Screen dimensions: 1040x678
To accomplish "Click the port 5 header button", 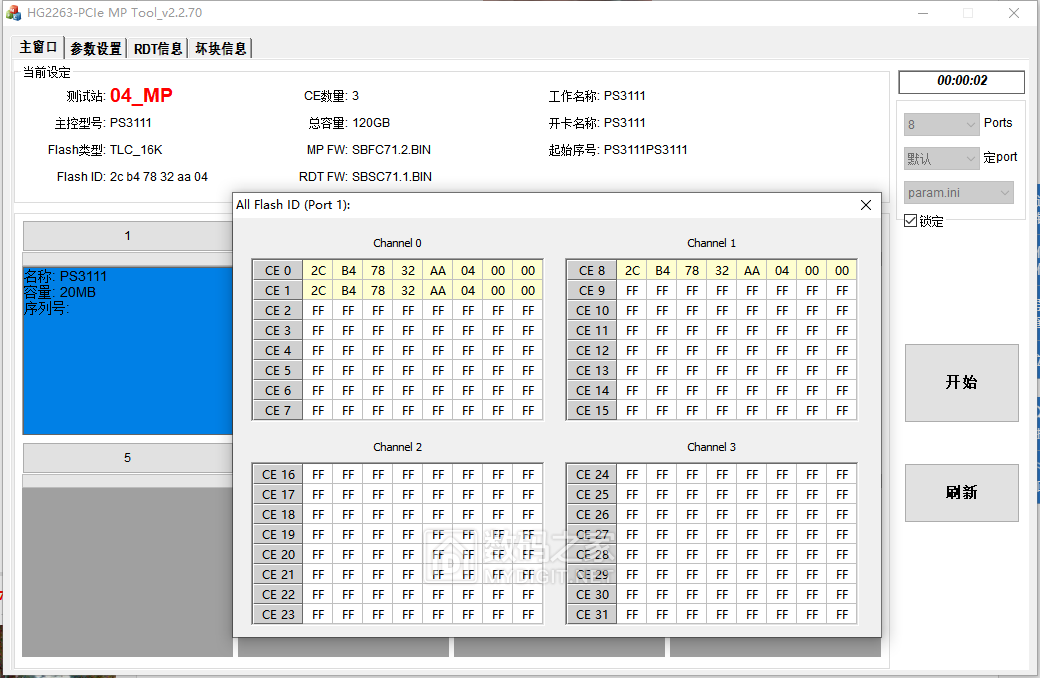I will pyautogui.click(x=127, y=458).
